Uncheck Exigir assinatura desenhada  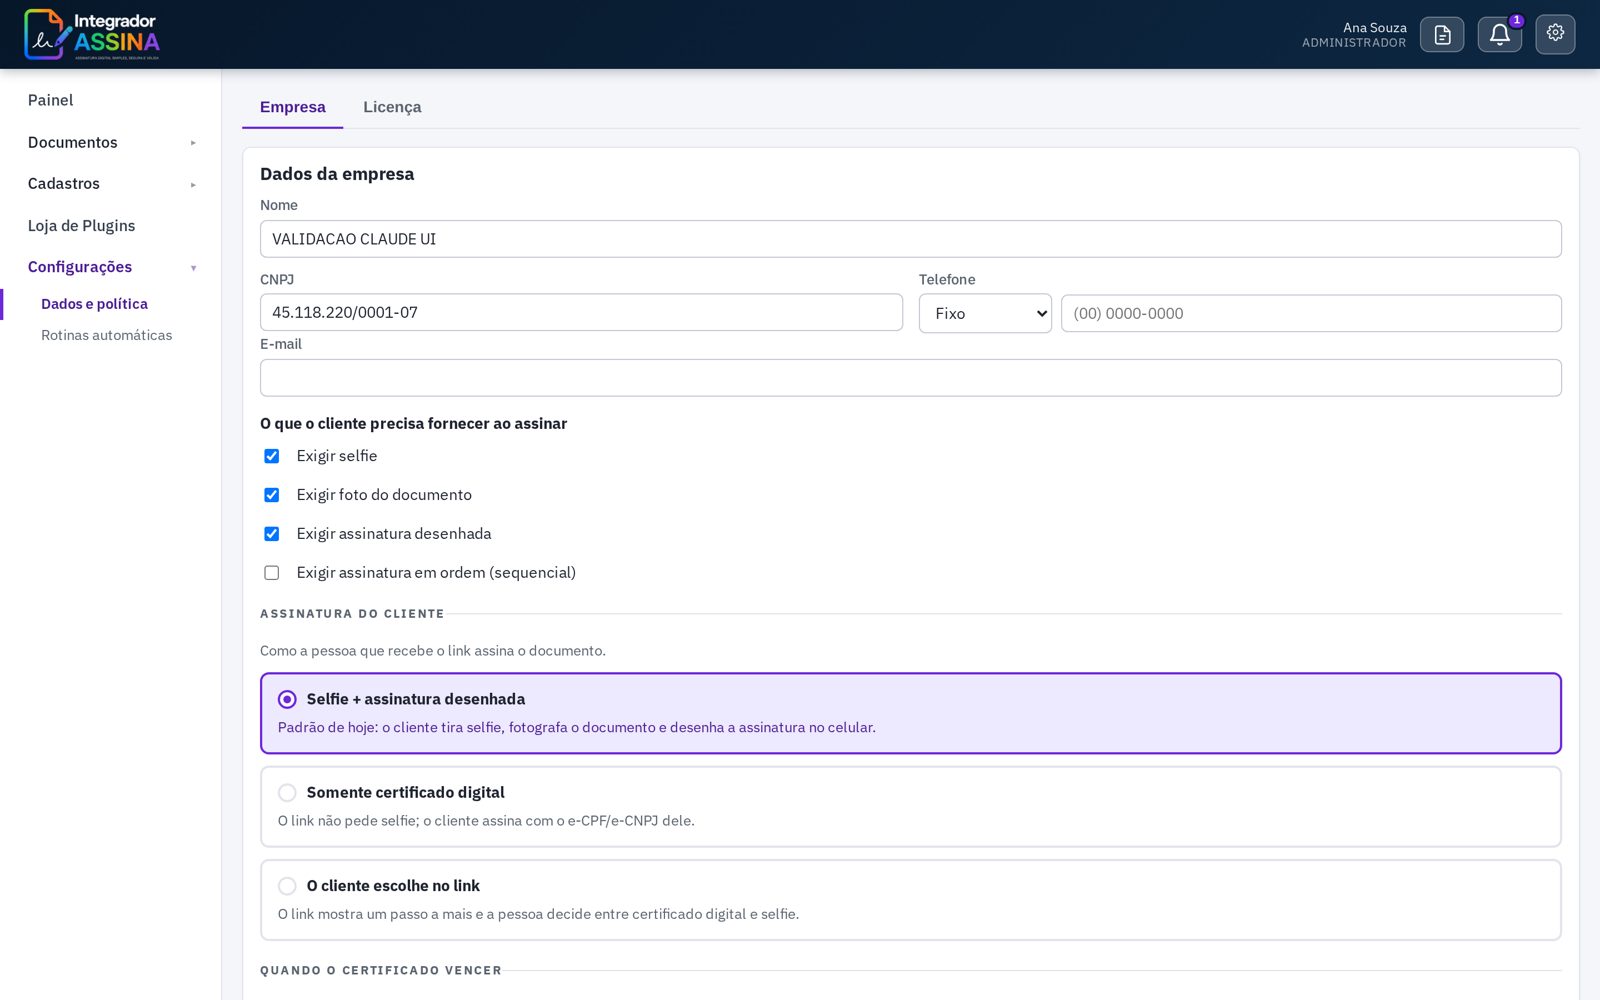(x=271, y=534)
